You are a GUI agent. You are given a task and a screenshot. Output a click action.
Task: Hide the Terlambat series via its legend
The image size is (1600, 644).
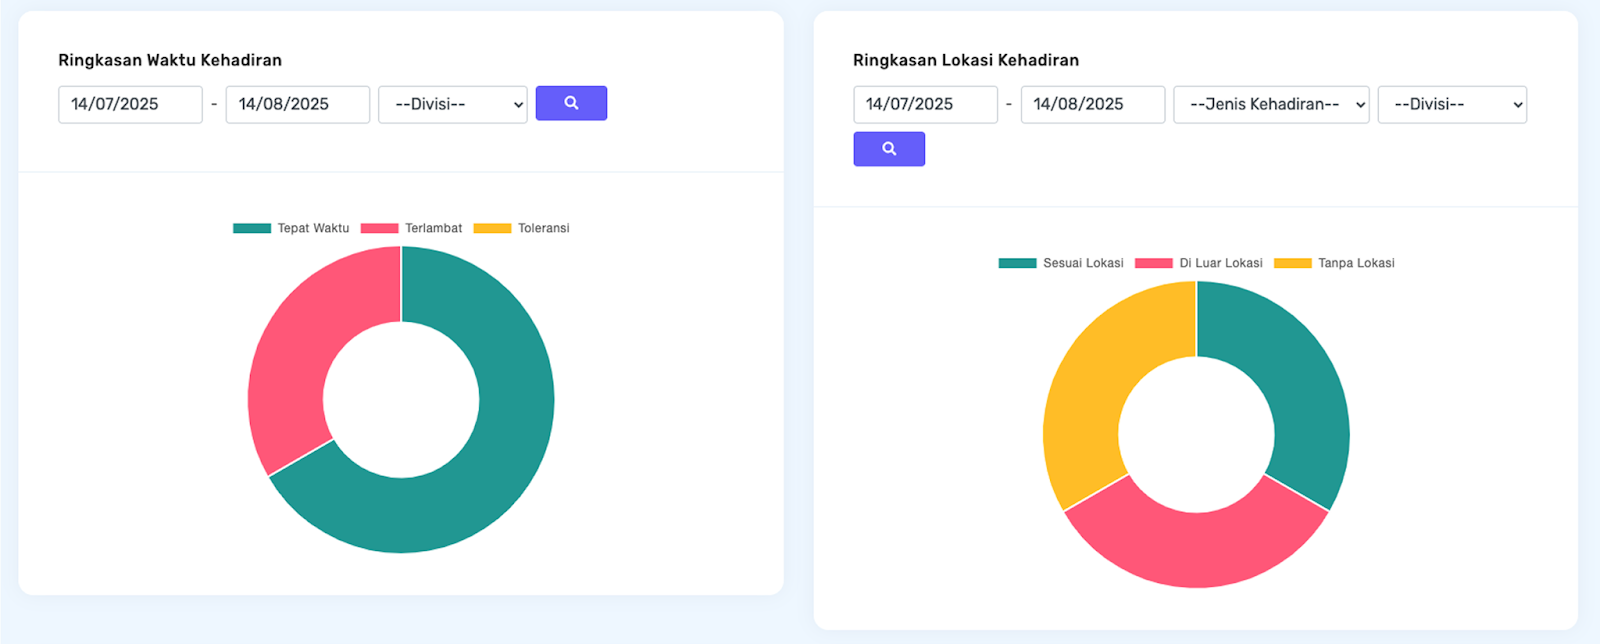click(411, 228)
